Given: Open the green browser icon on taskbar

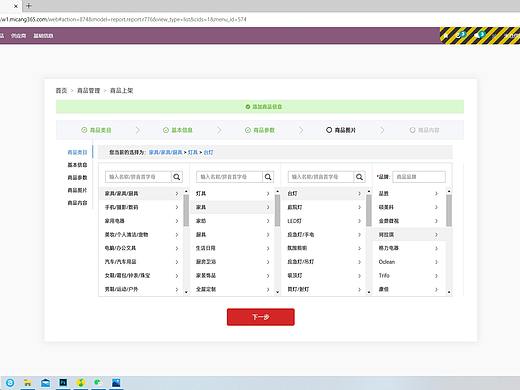Looking at the screenshot, I should tap(98, 382).
